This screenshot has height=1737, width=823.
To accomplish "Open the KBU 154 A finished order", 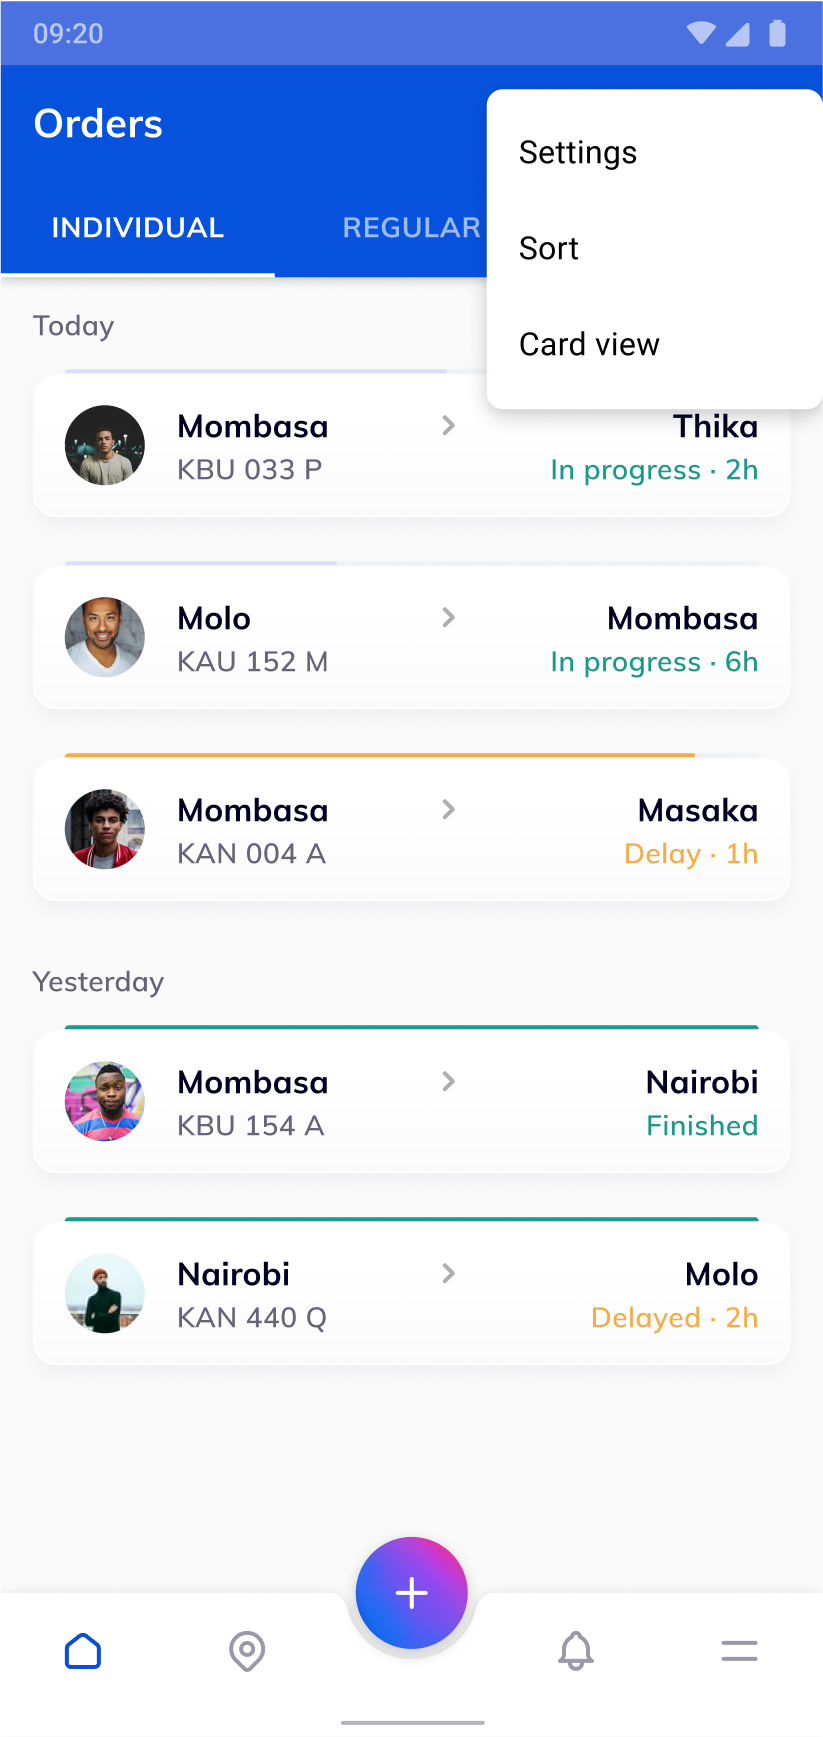I will (412, 1102).
